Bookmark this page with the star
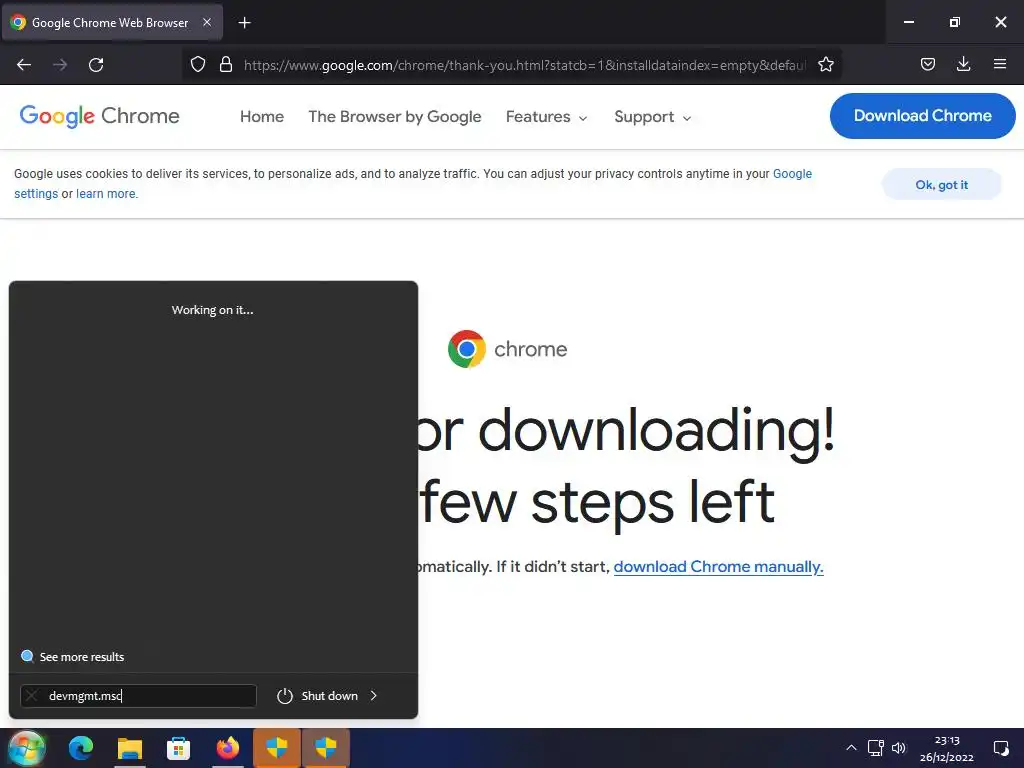The width and height of the screenshot is (1024, 768). 825,65
